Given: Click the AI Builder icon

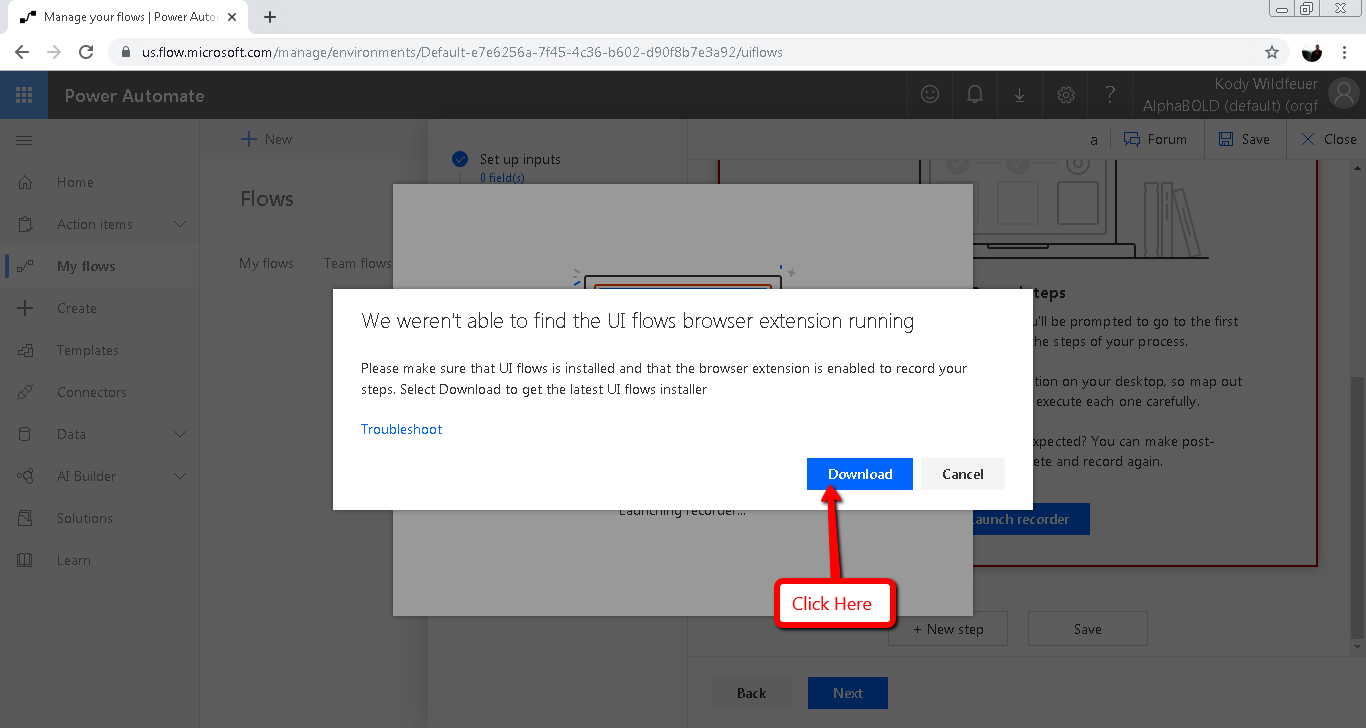Looking at the screenshot, I should click(x=25, y=476).
